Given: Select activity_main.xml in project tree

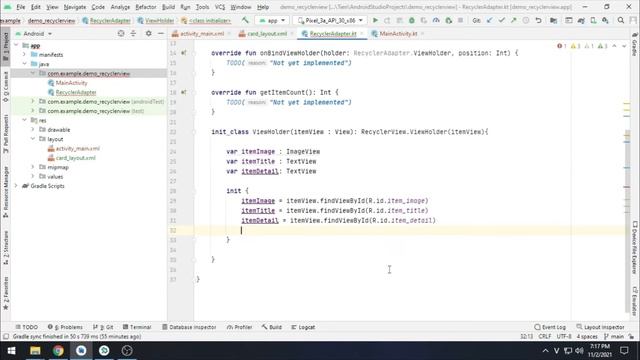Looking at the screenshot, I should [x=78, y=149].
